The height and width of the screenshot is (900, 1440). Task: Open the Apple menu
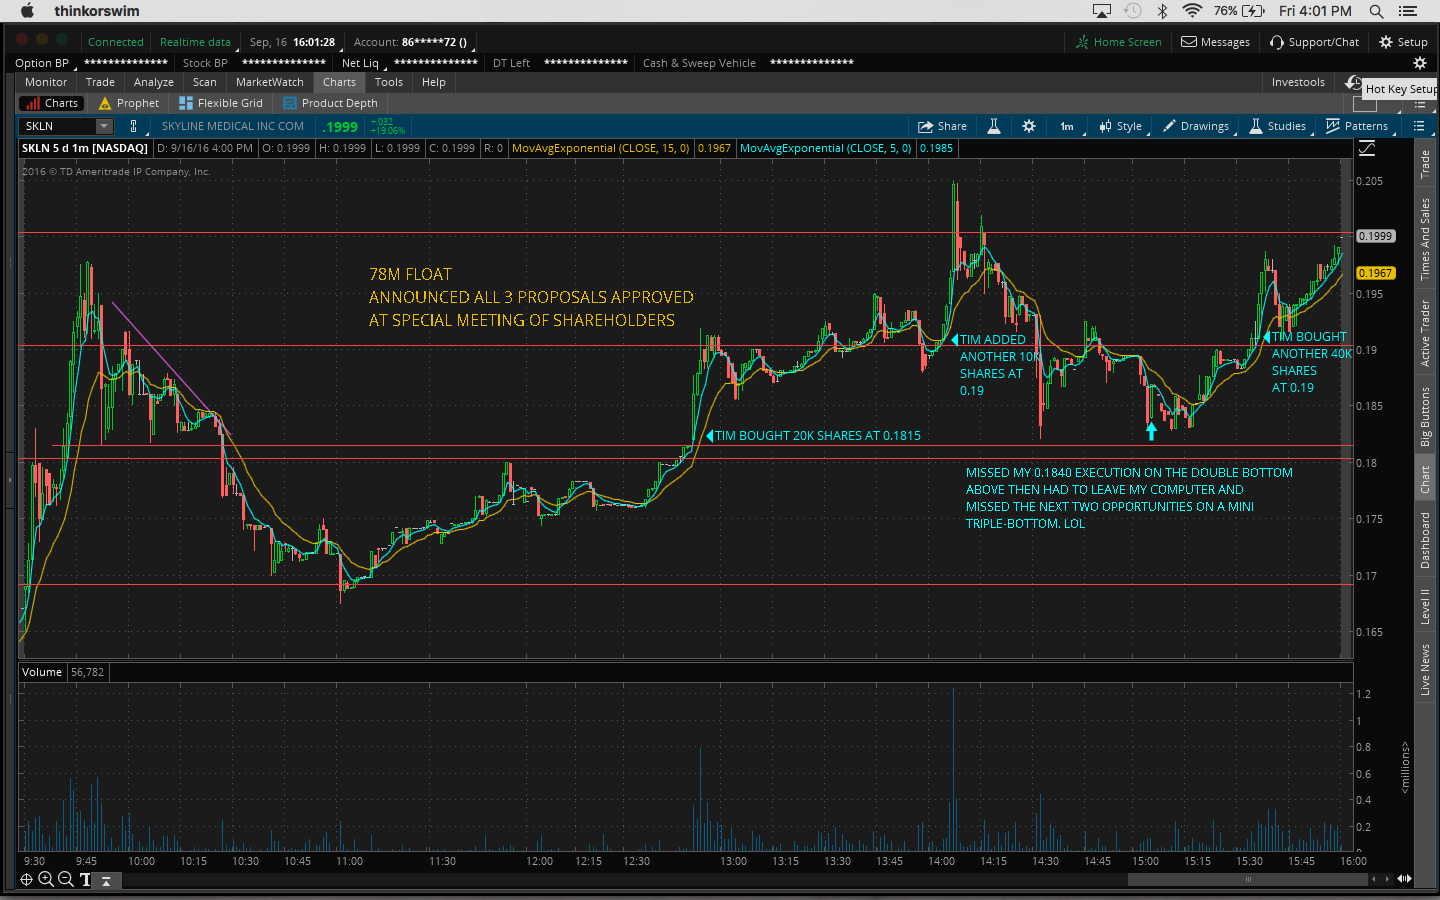coord(27,11)
